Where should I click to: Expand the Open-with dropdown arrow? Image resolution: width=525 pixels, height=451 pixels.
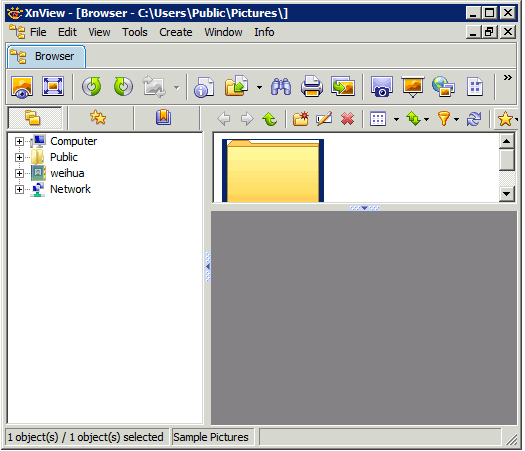(x=259, y=88)
